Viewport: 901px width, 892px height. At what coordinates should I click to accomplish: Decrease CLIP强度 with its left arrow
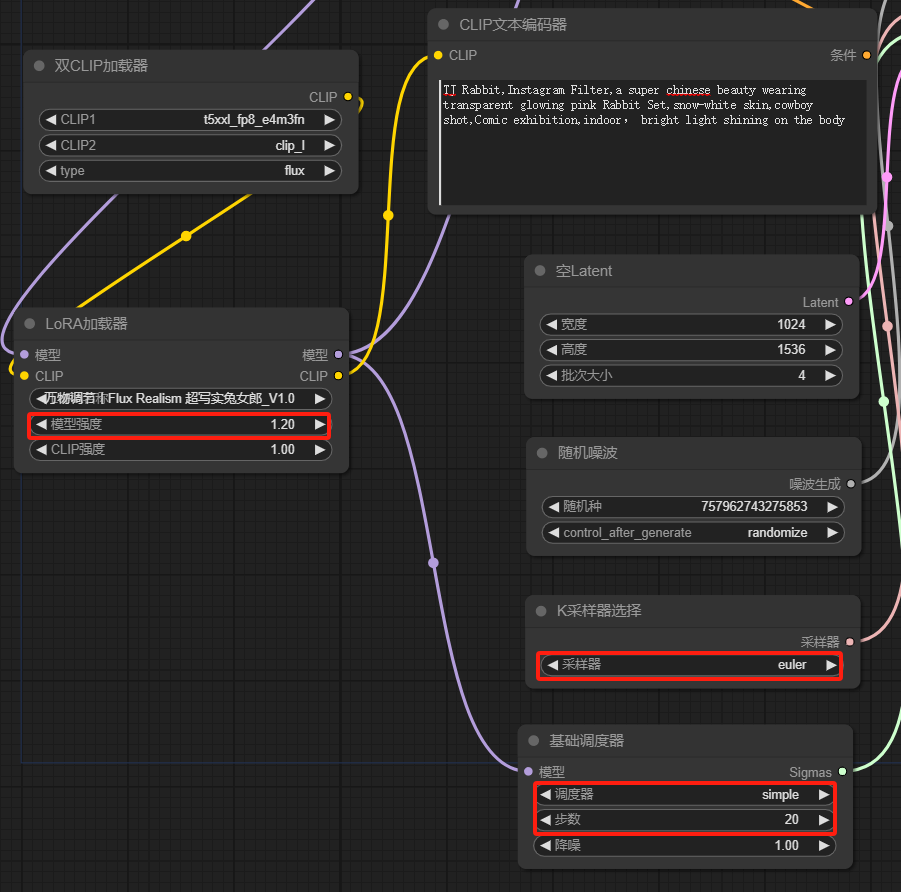41,449
